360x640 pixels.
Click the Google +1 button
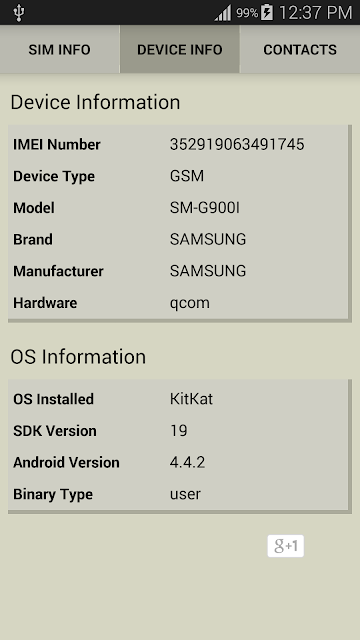(x=286, y=546)
